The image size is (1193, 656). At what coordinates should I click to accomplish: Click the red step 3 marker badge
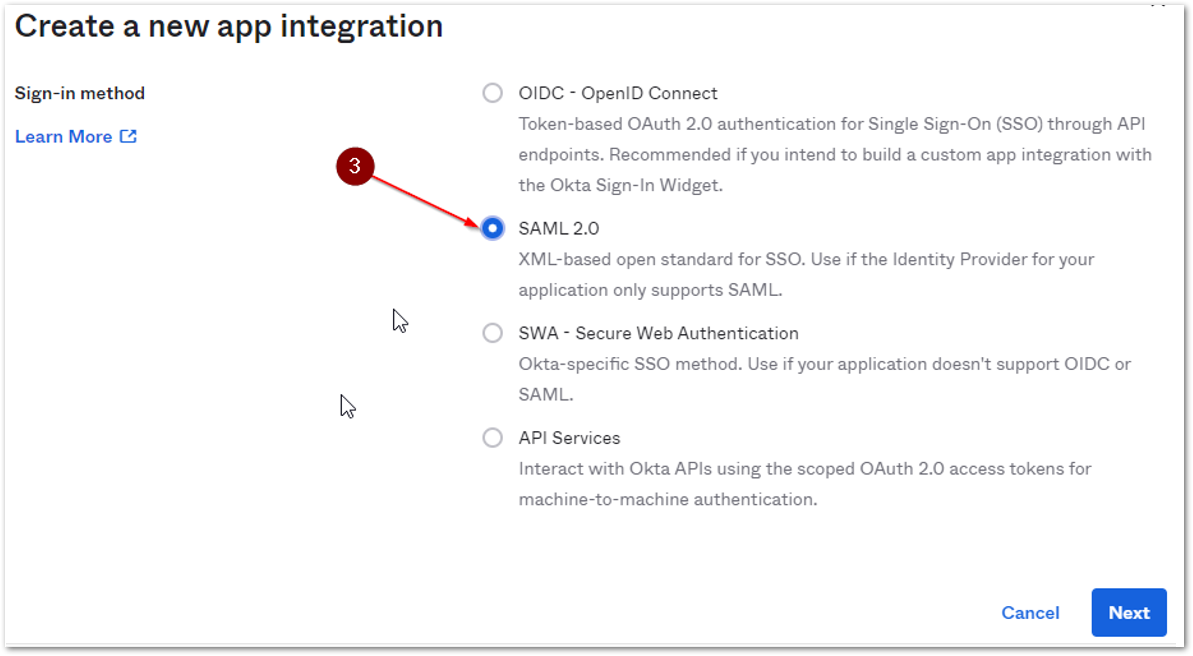pyautogui.click(x=354, y=166)
